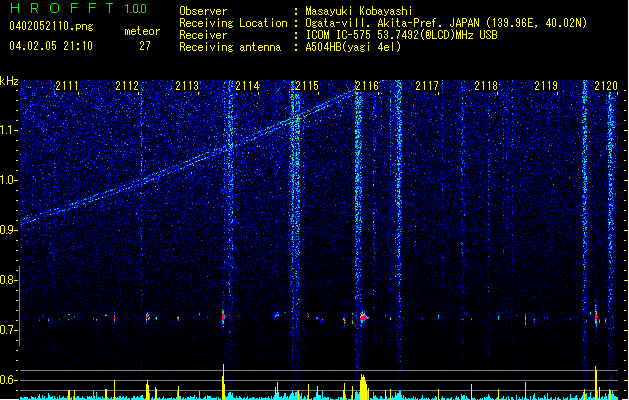The image size is (629, 400).
Task: Click the meteor count 27
Action: 145,46
